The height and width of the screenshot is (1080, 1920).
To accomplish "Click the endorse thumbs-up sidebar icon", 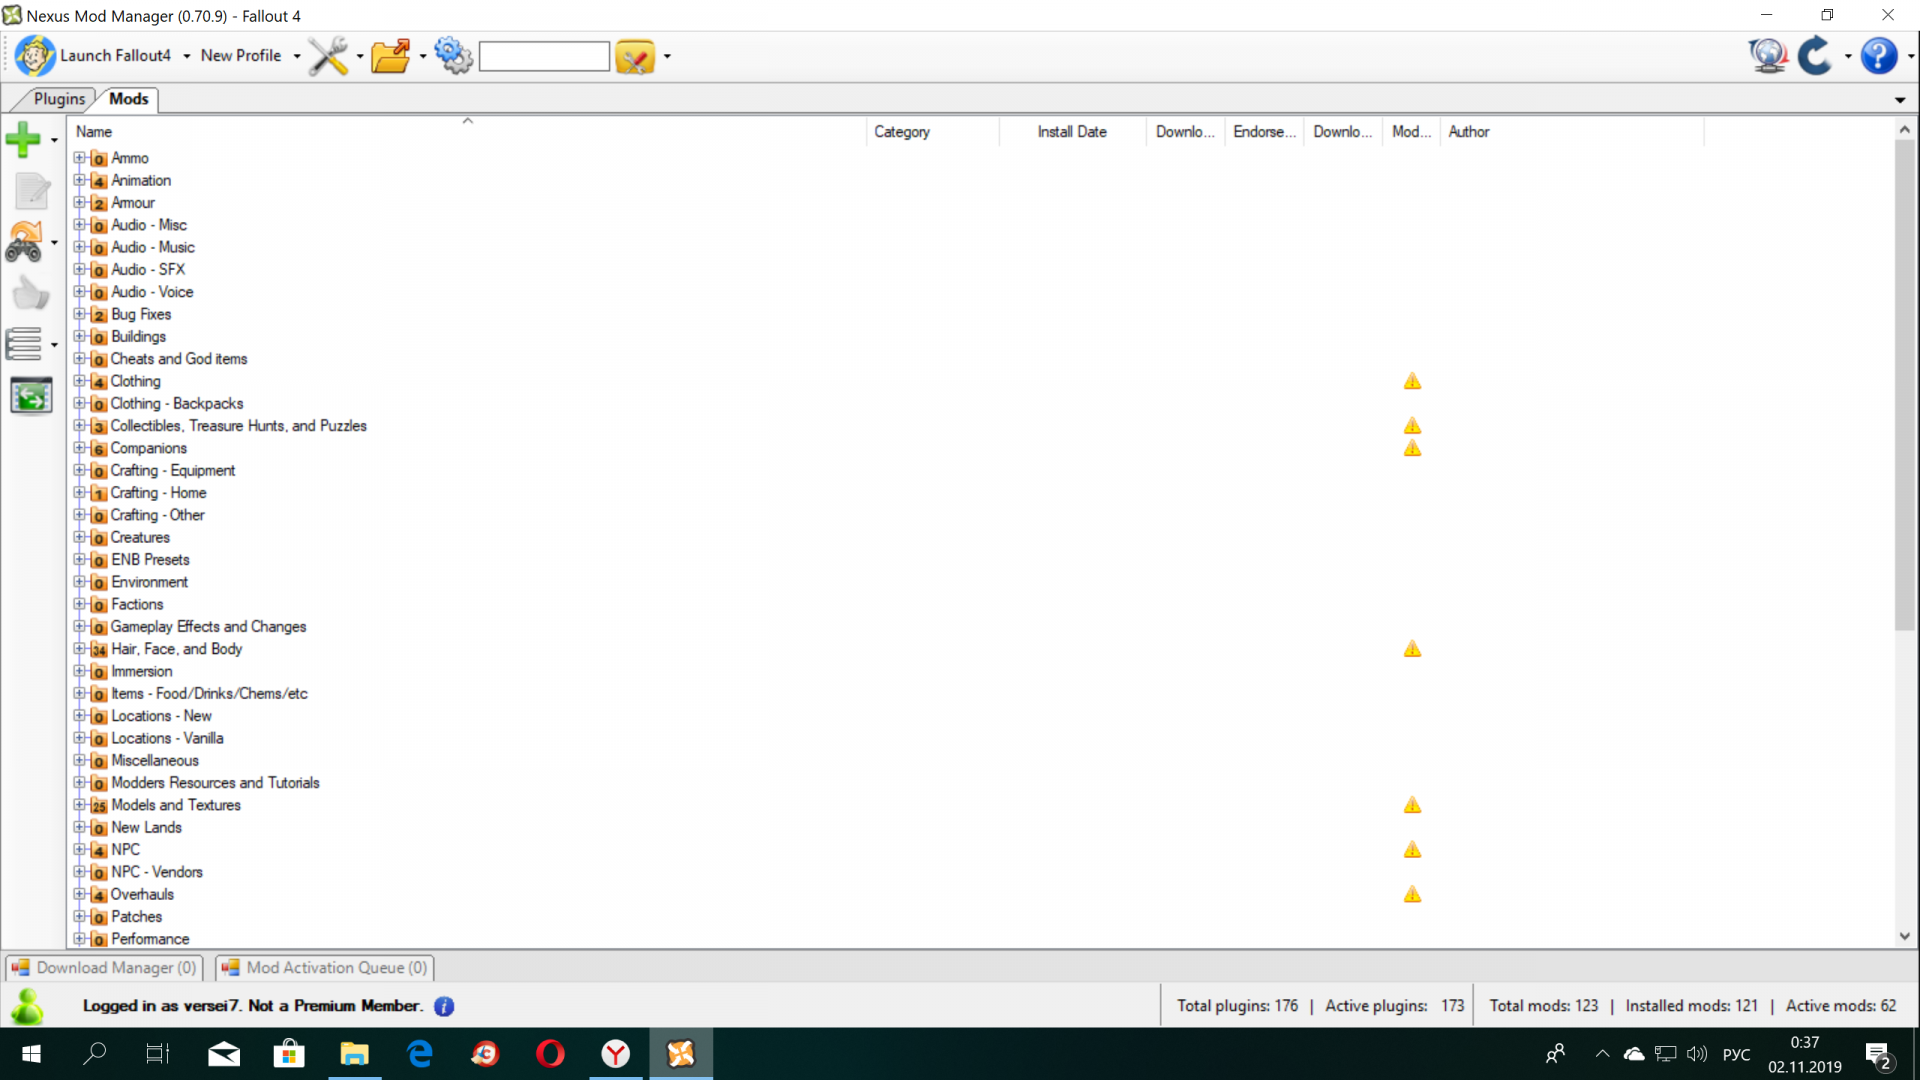I will (x=30, y=294).
